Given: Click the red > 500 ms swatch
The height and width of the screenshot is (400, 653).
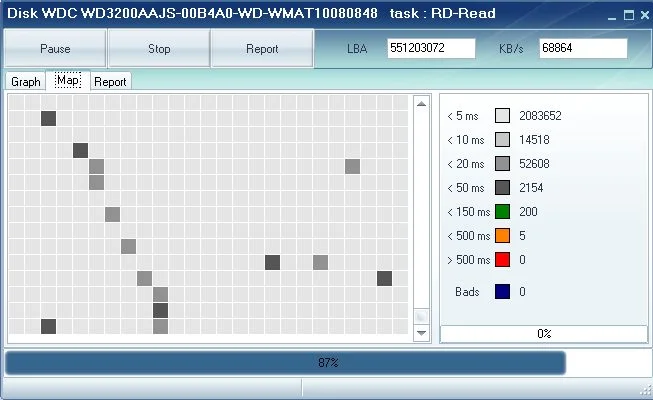Looking at the screenshot, I should point(502,260).
